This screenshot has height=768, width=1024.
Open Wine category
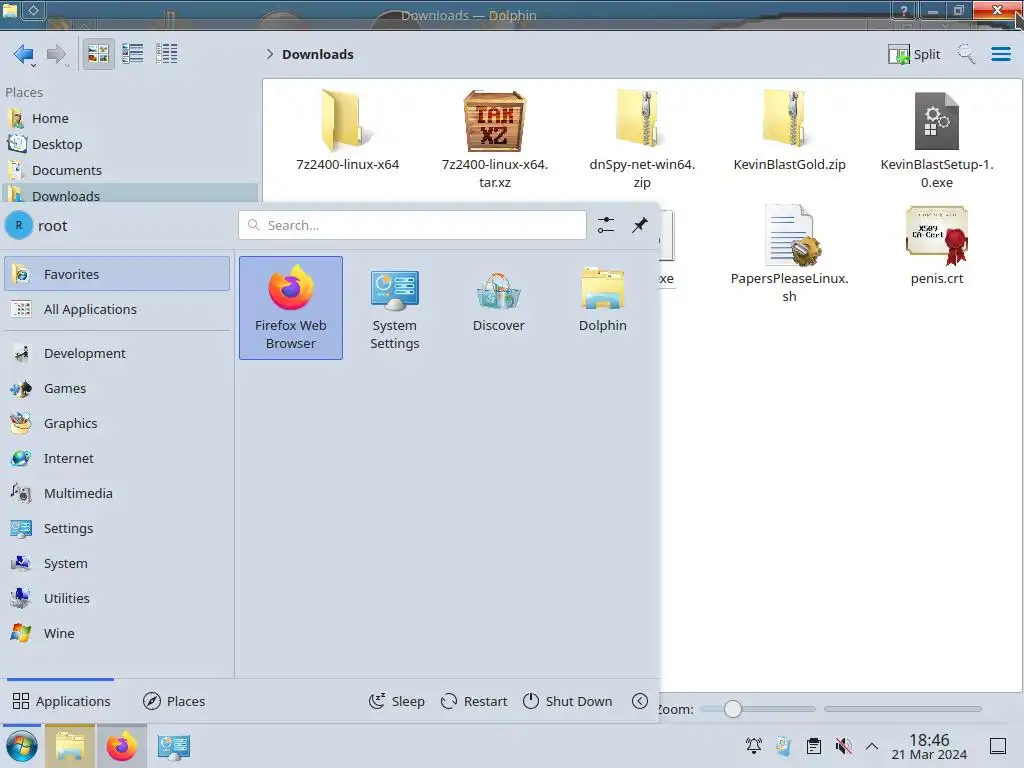[x=117, y=633]
